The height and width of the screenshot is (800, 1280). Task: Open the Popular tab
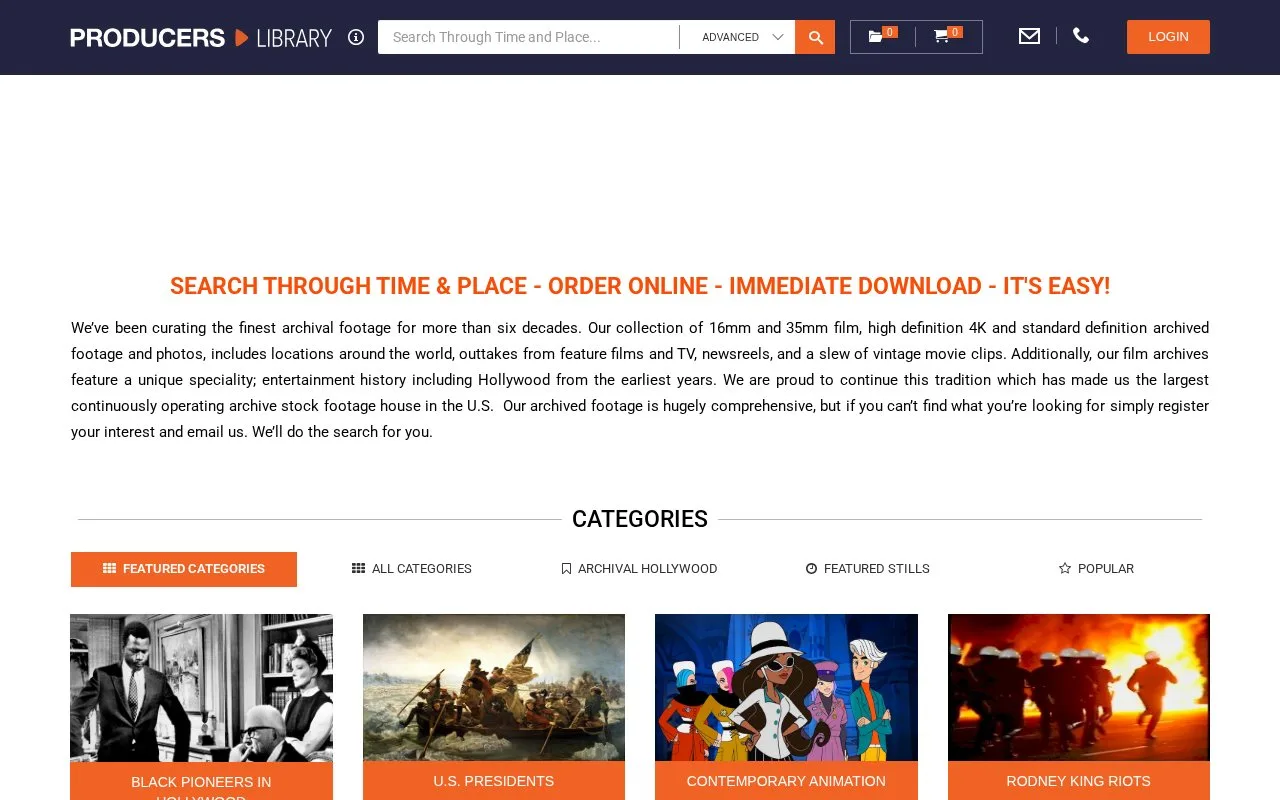pyautogui.click(x=1096, y=569)
